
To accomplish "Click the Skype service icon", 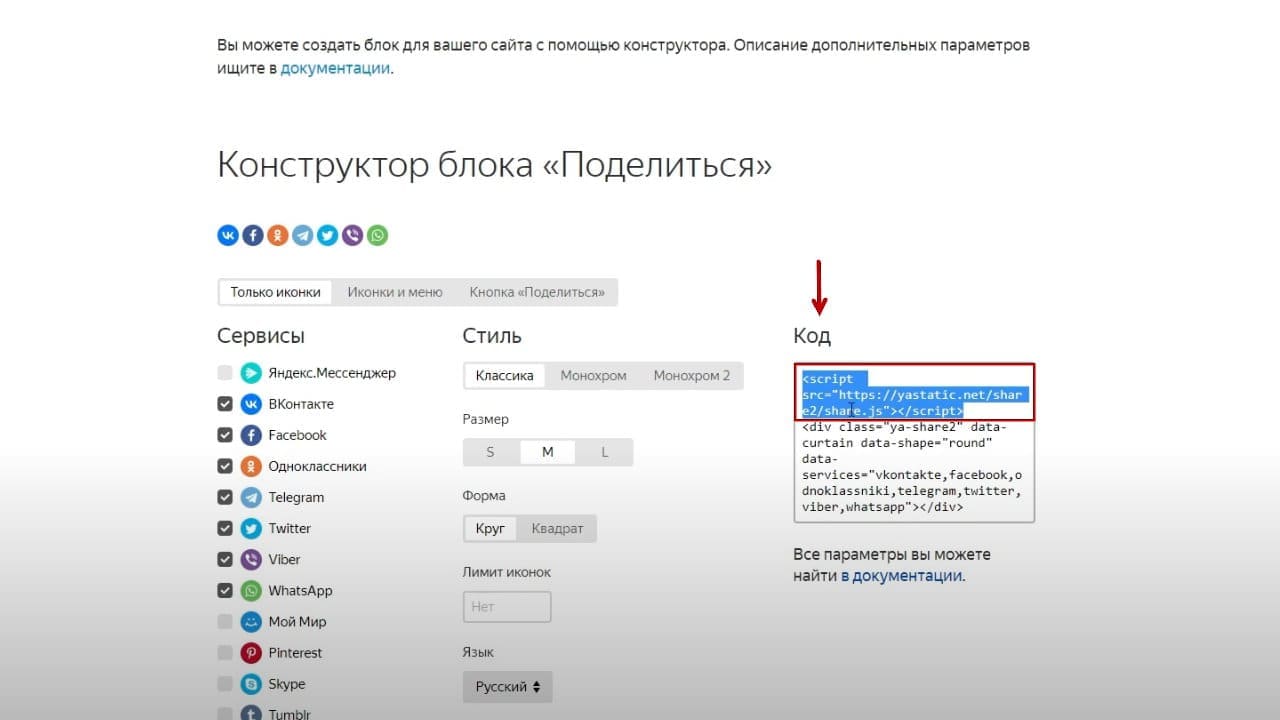I will 251,684.
